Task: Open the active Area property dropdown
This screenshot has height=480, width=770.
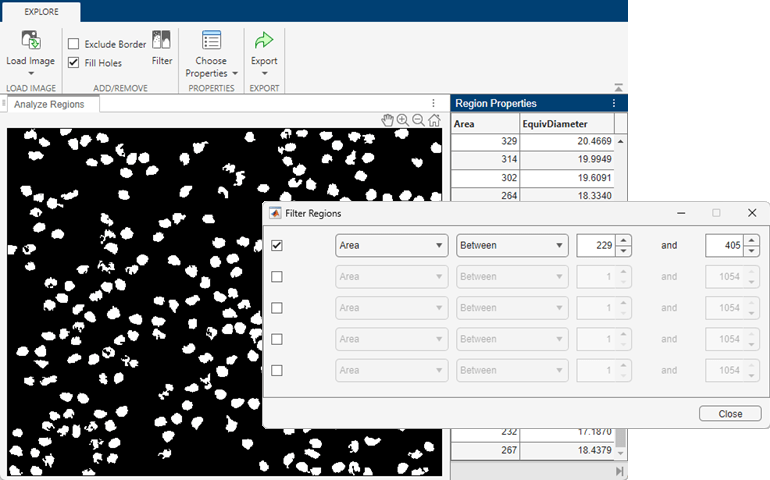Action: click(391, 245)
